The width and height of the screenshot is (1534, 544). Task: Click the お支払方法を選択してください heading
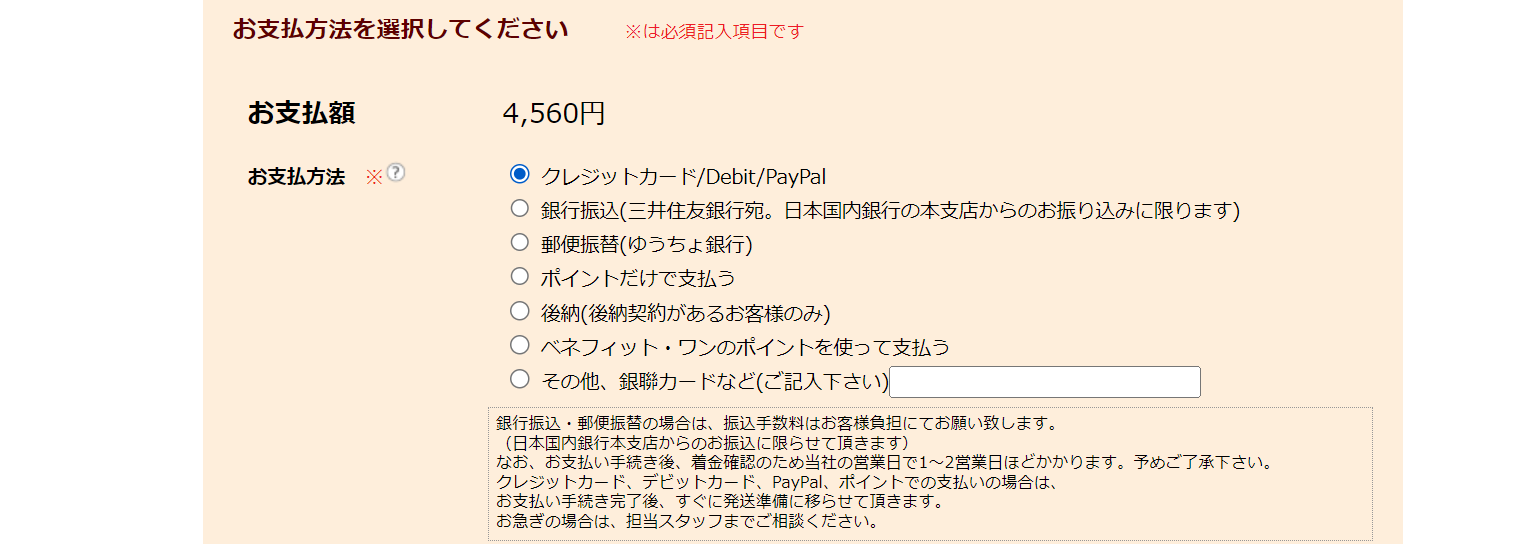pyautogui.click(x=400, y=28)
